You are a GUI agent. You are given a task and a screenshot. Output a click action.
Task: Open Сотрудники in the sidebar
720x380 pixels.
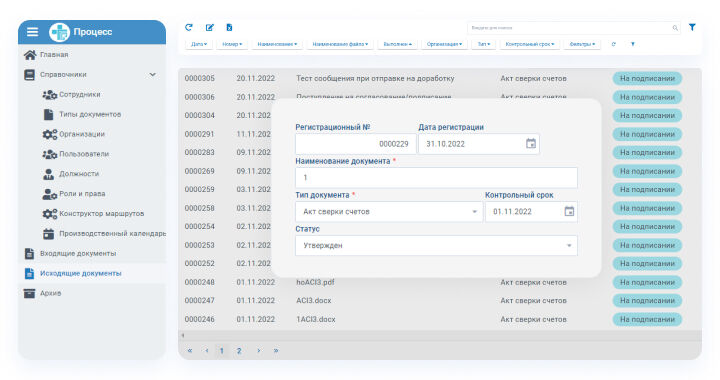(79, 95)
